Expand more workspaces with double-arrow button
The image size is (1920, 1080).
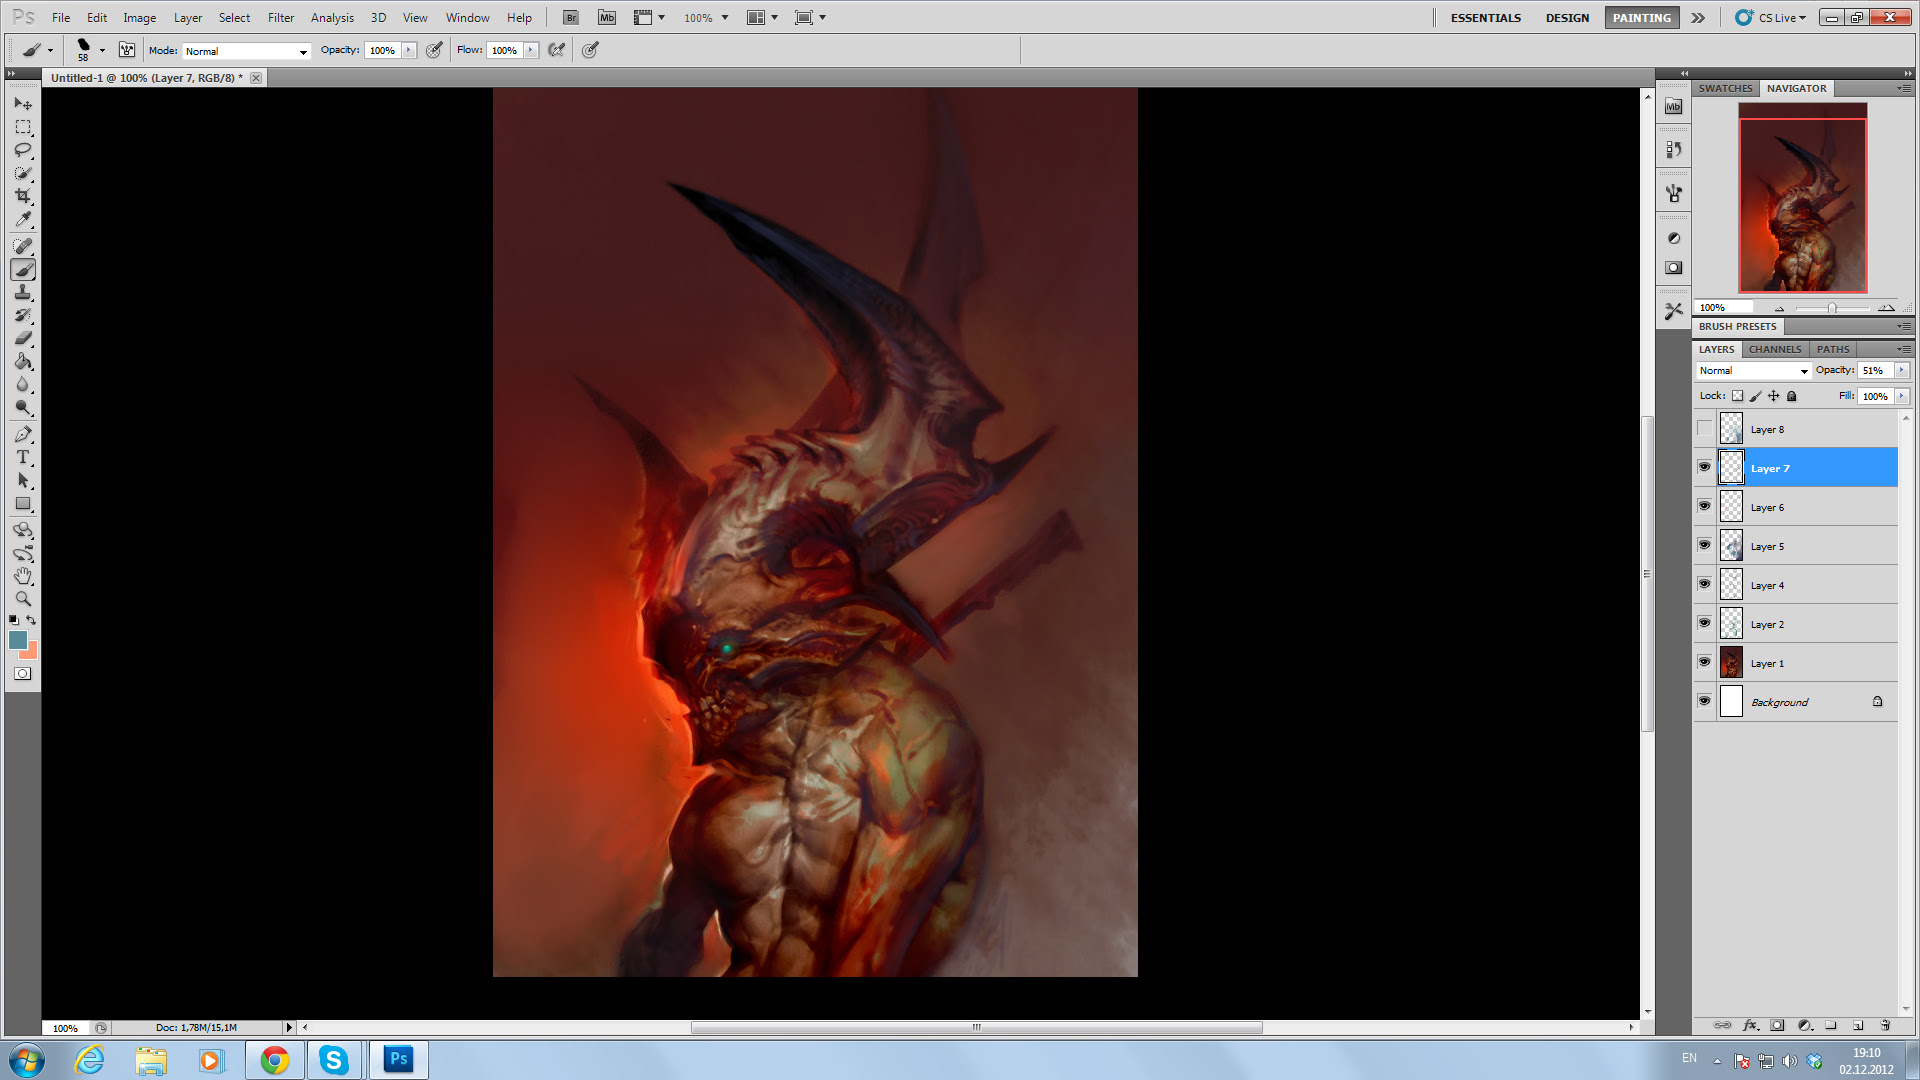click(x=1698, y=18)
